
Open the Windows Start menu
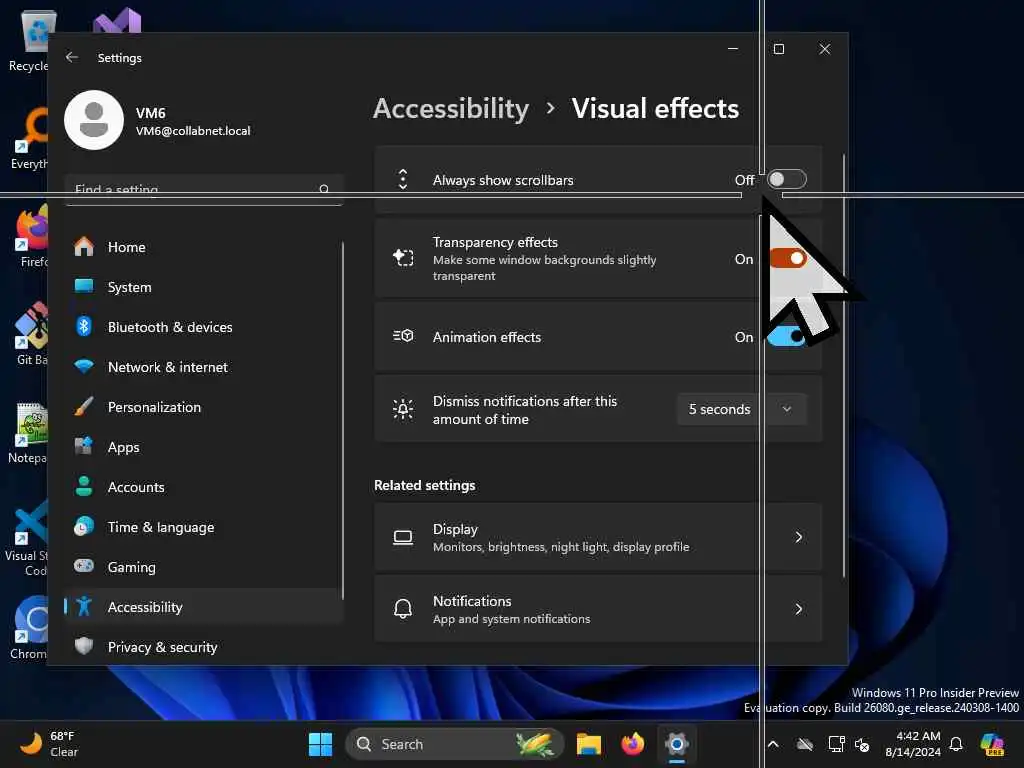(320, 744)
